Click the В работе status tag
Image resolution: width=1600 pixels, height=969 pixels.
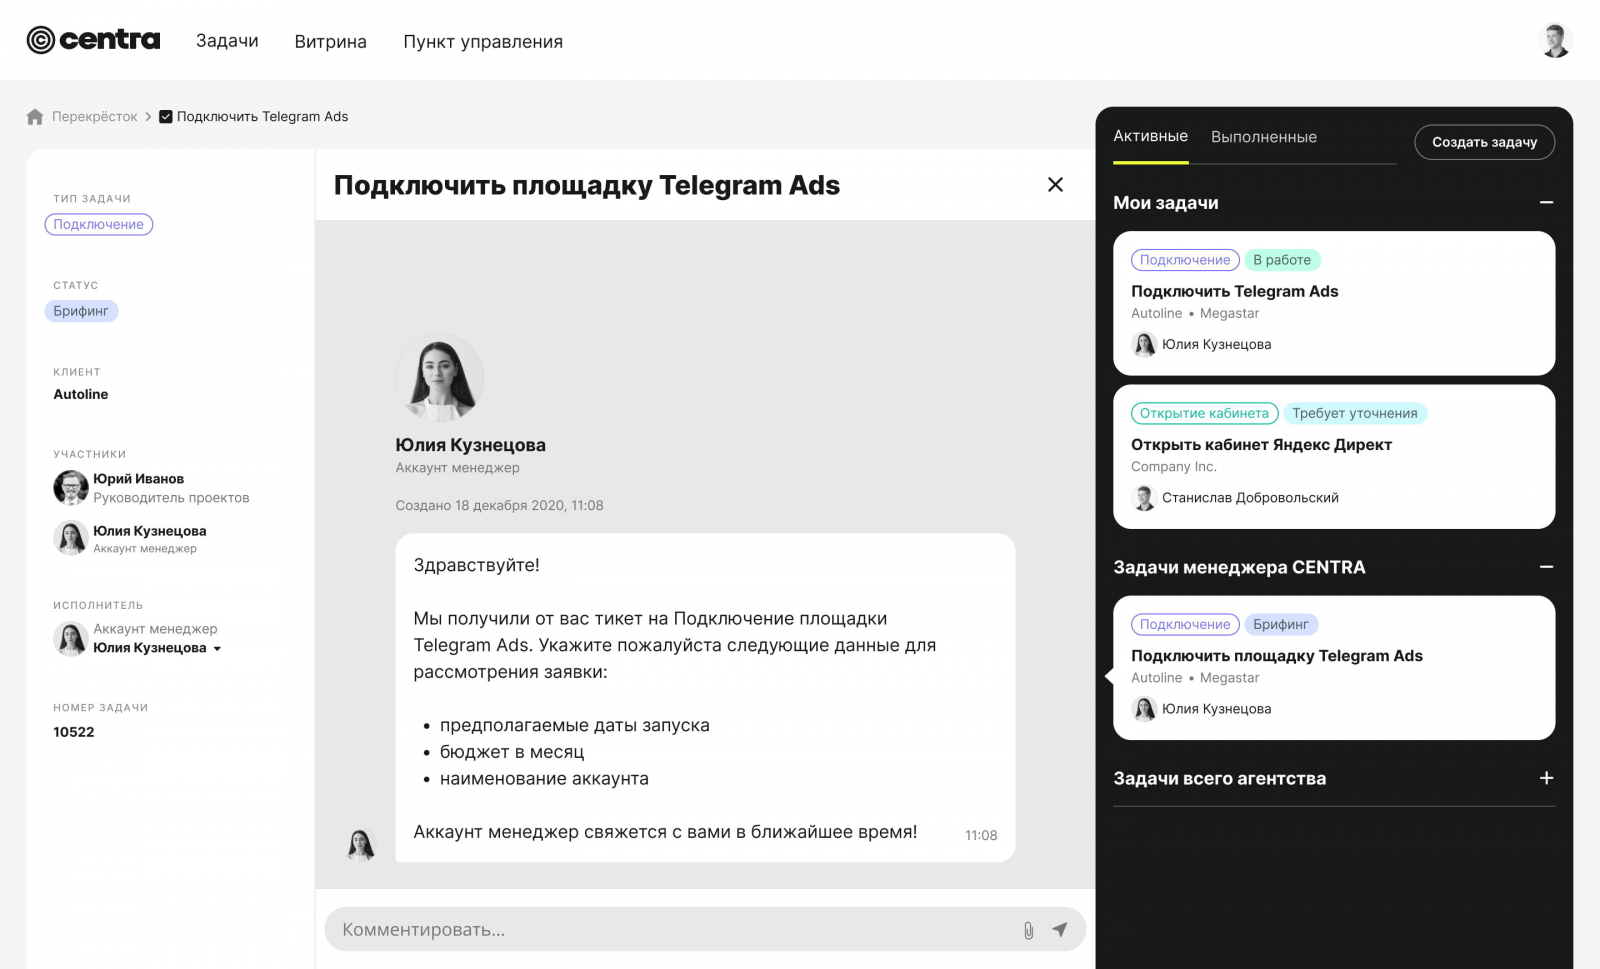1282,260
